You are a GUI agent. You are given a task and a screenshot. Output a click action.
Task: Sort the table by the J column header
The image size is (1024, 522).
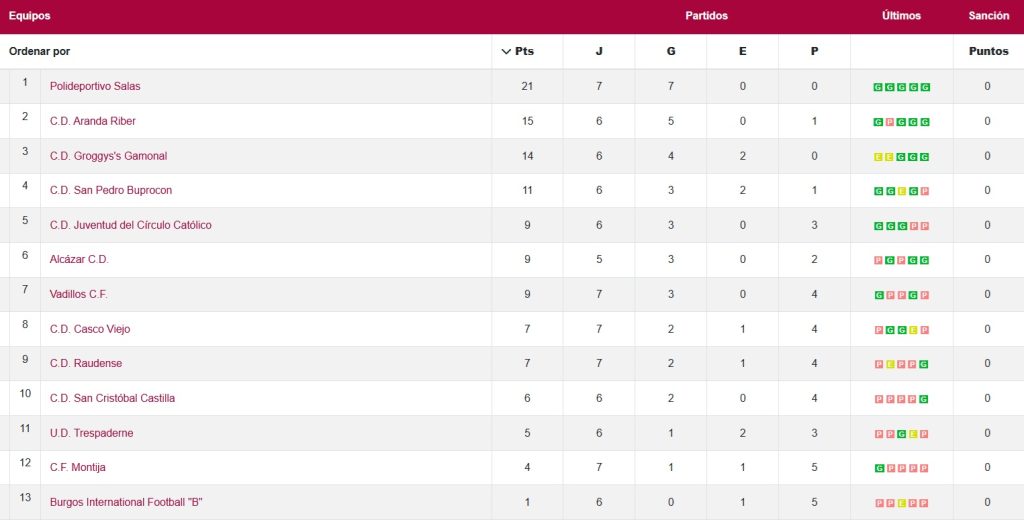(x=599, y=52)
